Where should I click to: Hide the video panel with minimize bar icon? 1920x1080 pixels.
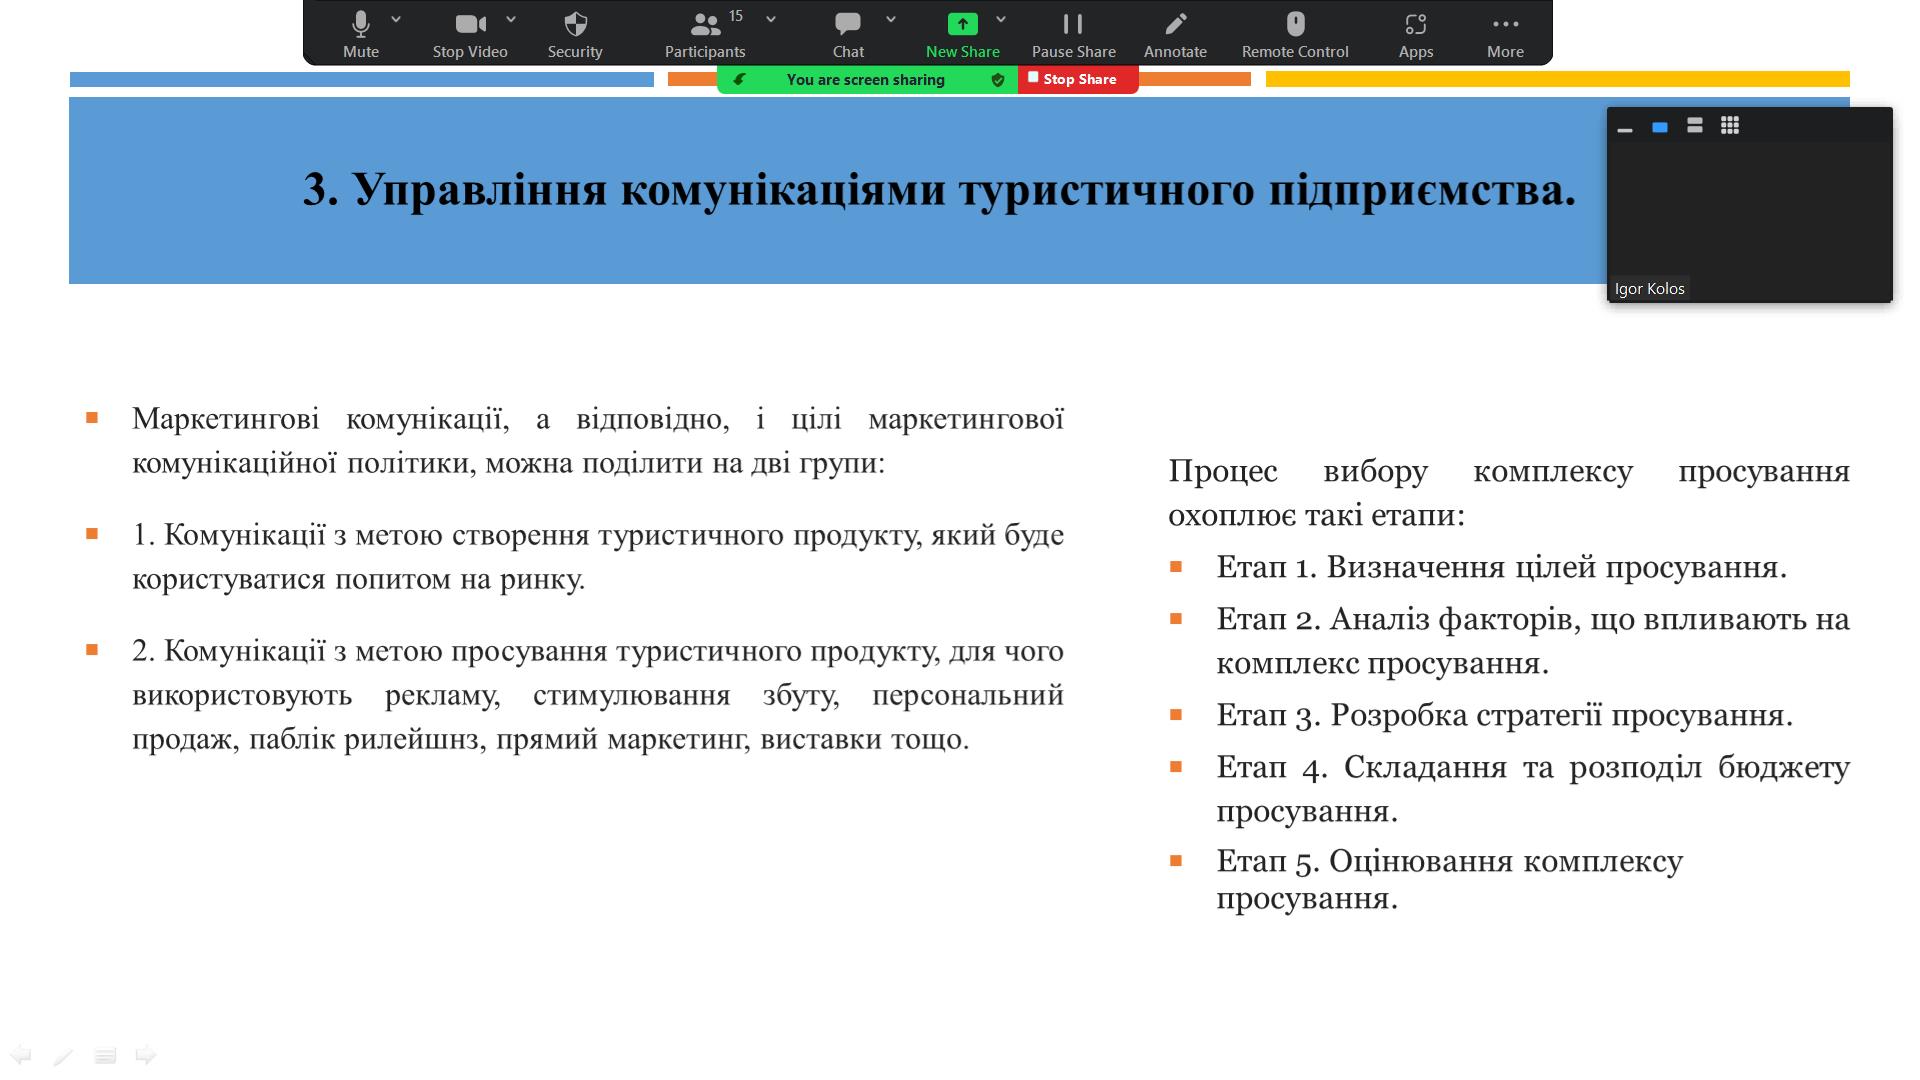click(1625, 129)
